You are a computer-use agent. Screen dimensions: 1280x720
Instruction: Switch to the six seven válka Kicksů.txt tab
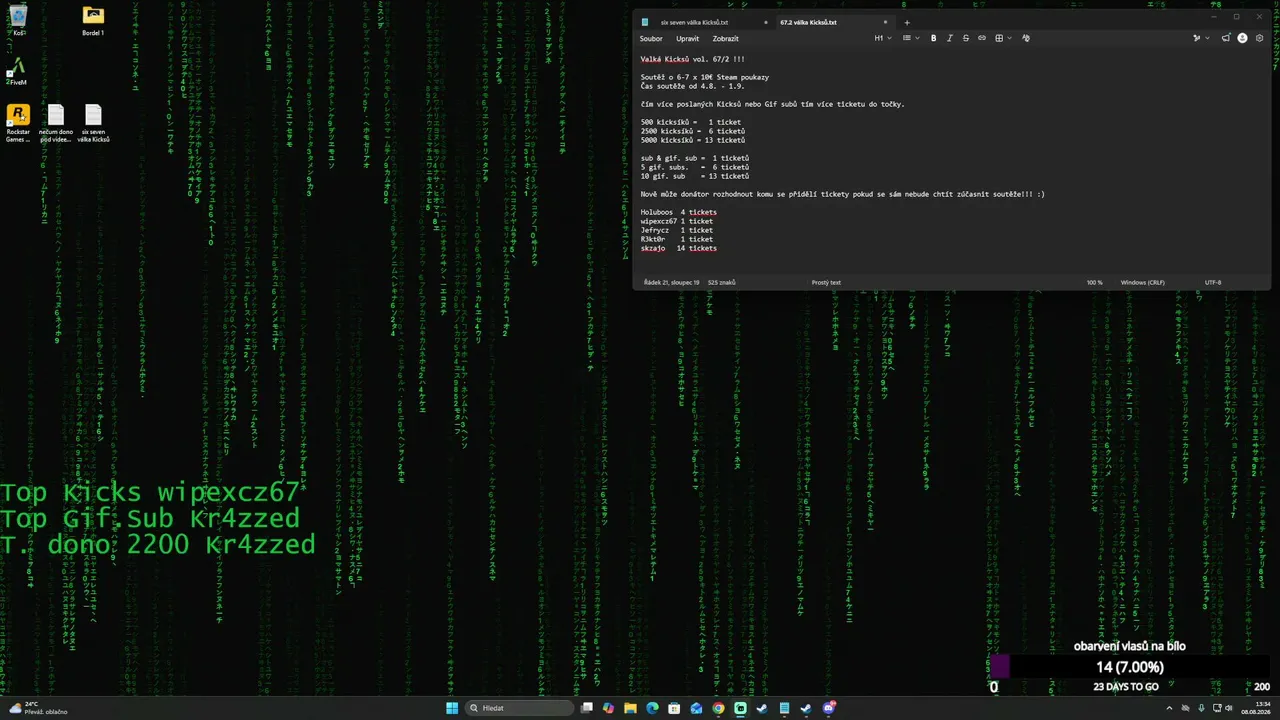(x=694, y=22)
